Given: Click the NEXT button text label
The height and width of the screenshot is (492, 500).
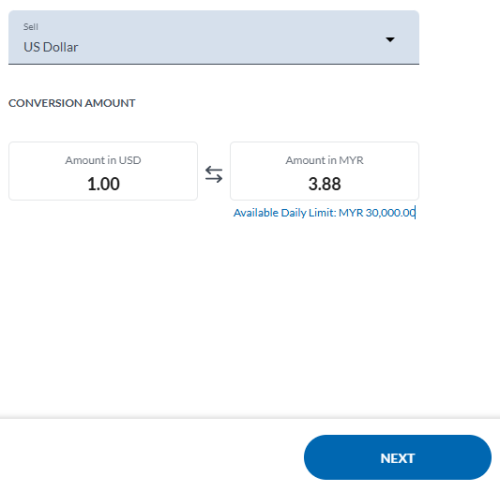Looking at the screenshot, I should (x=398, y=458).
